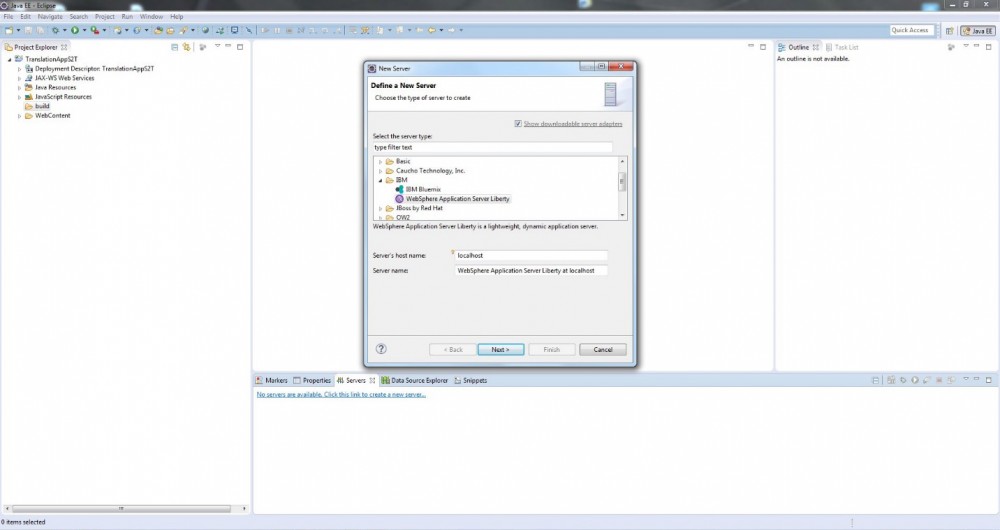This screenshot has height=530, width=1000.
Task: Collapse the IBM server folder
Action: (x=381, y=180)
